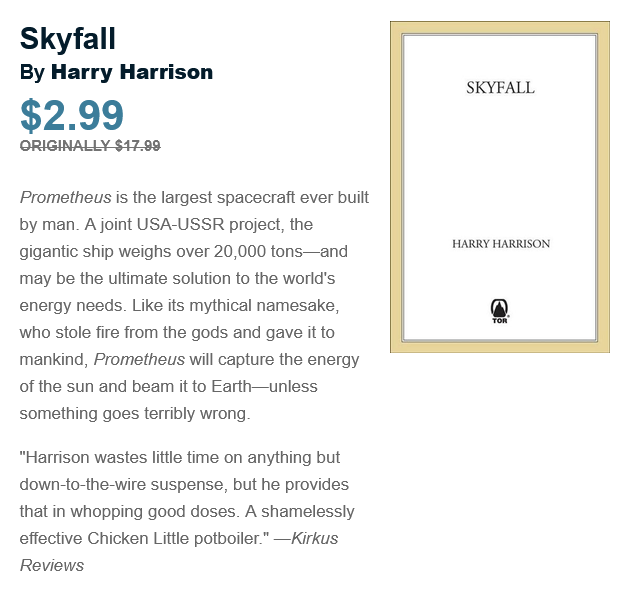This screenshot has width=633, height=596.
Task: Click 'something goes terribly wrong' closing line
Action: tap(135, 413)
